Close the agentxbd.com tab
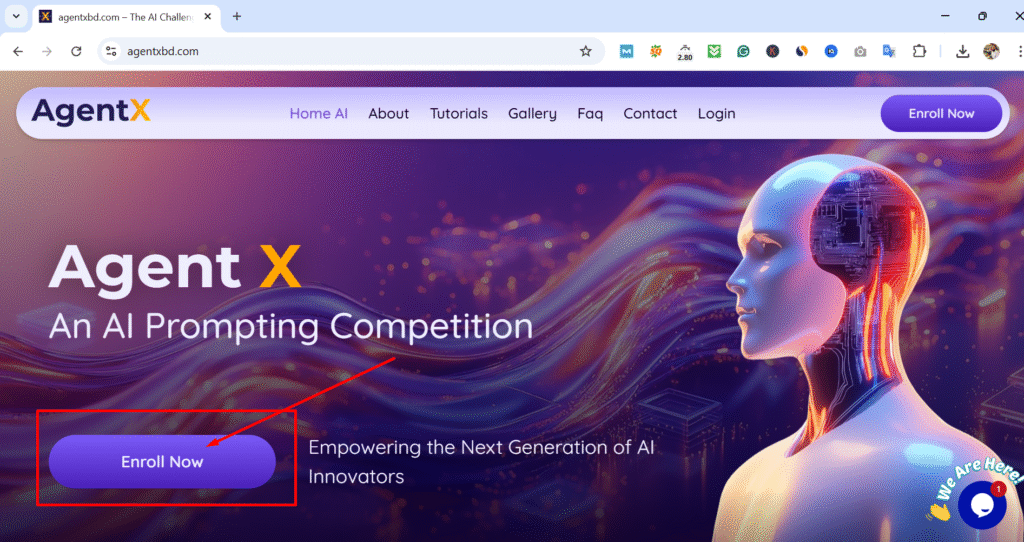The image size is (1024, 542). pyautogui.click(x=208, y=16)
